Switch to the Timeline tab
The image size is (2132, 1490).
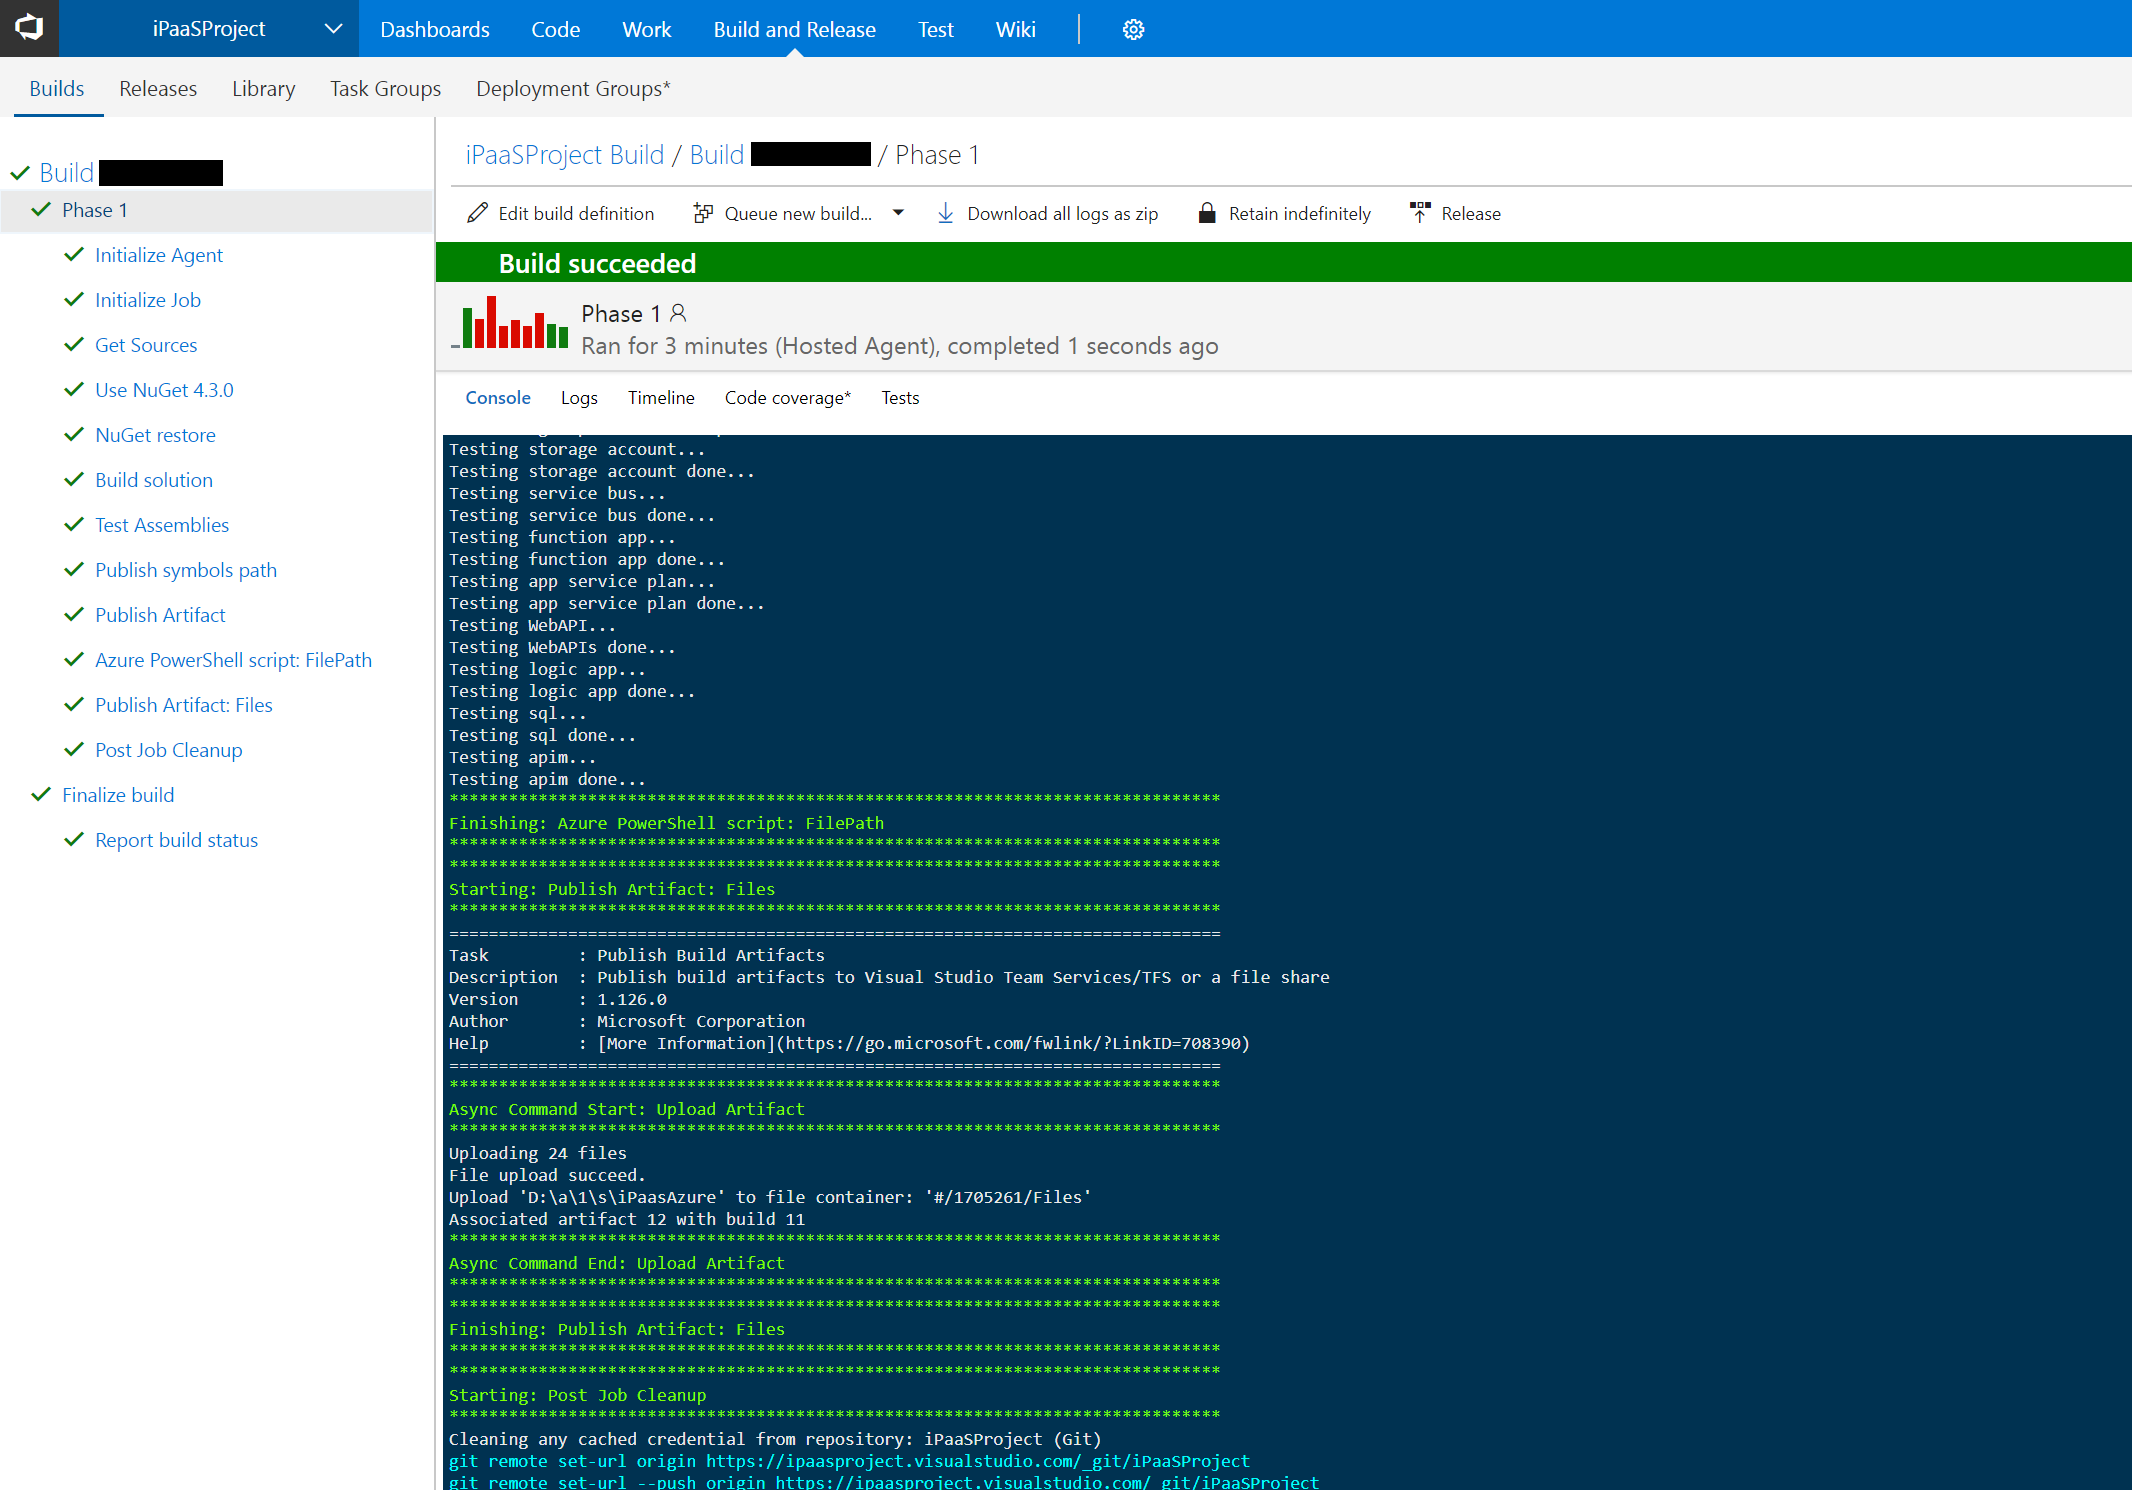point(661,398)
